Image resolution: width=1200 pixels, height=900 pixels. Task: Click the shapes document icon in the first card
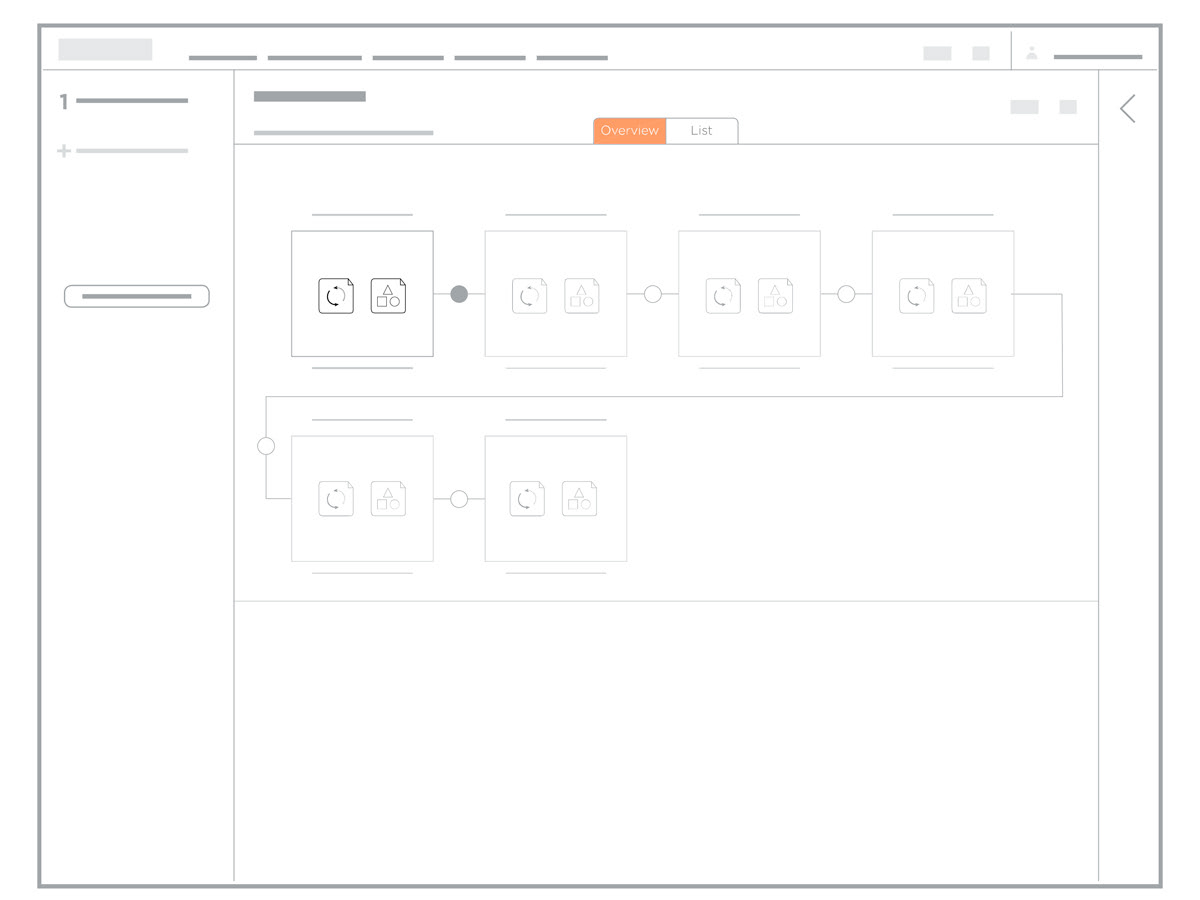[x=388, y=296]
